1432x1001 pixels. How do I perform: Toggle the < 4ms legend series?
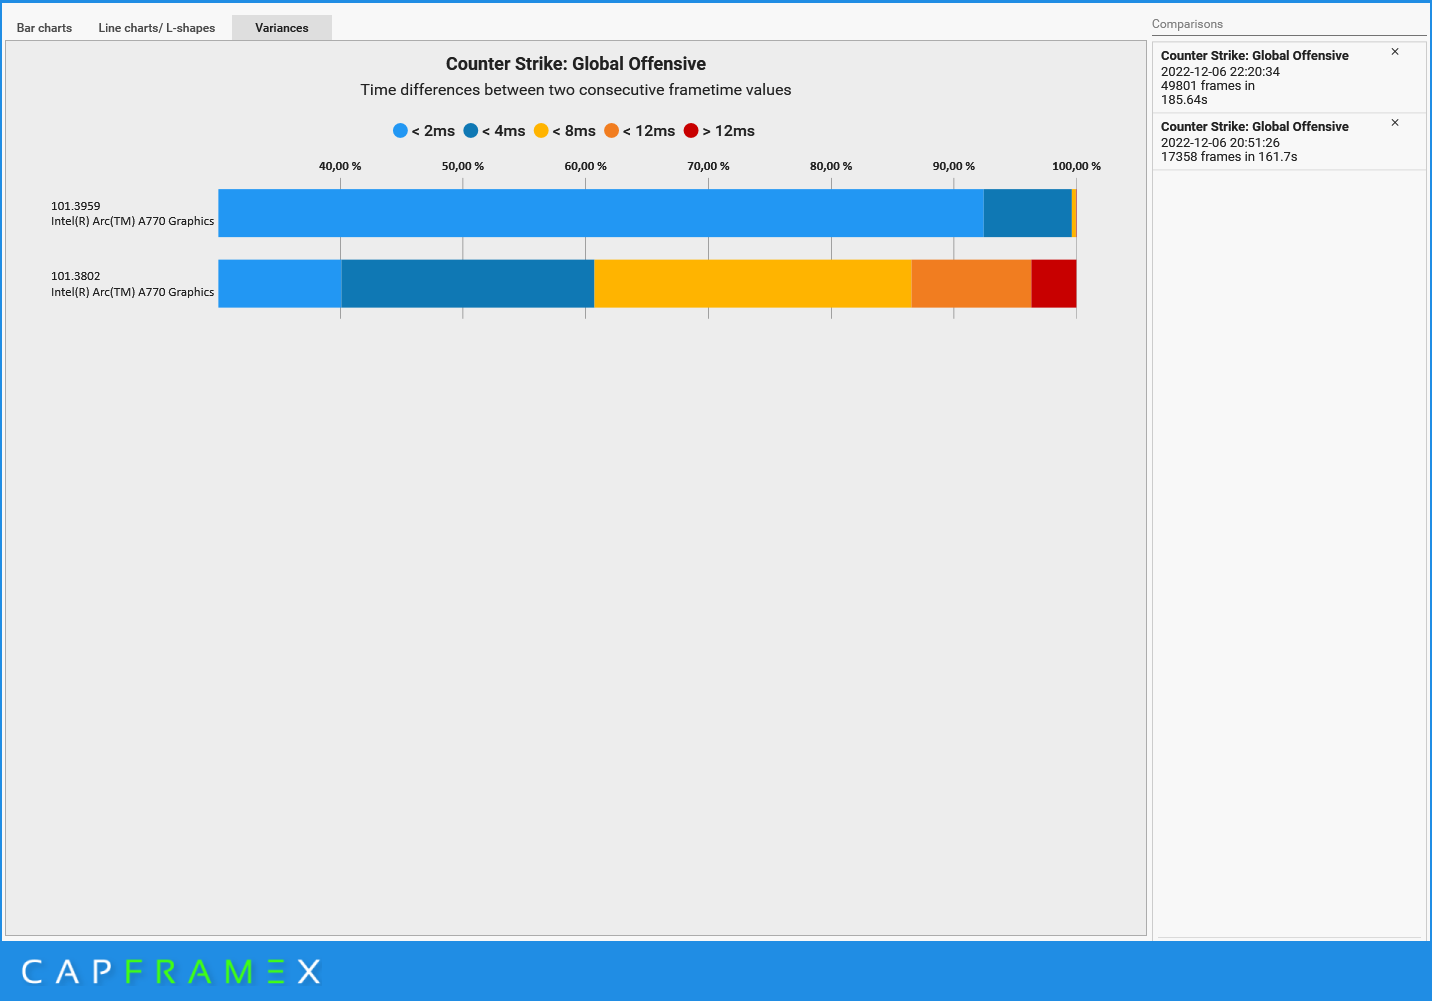point(494,131)
